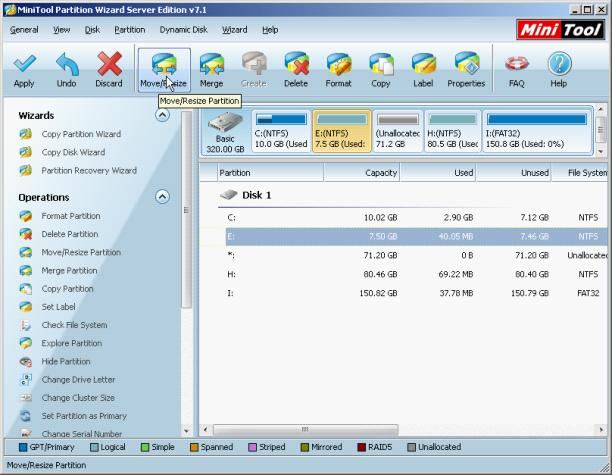Image resolution: width=612 pixels, height=475 pixels.
Task: Click the Merge Partition sidebar icon
Action: tap(26, 270)
